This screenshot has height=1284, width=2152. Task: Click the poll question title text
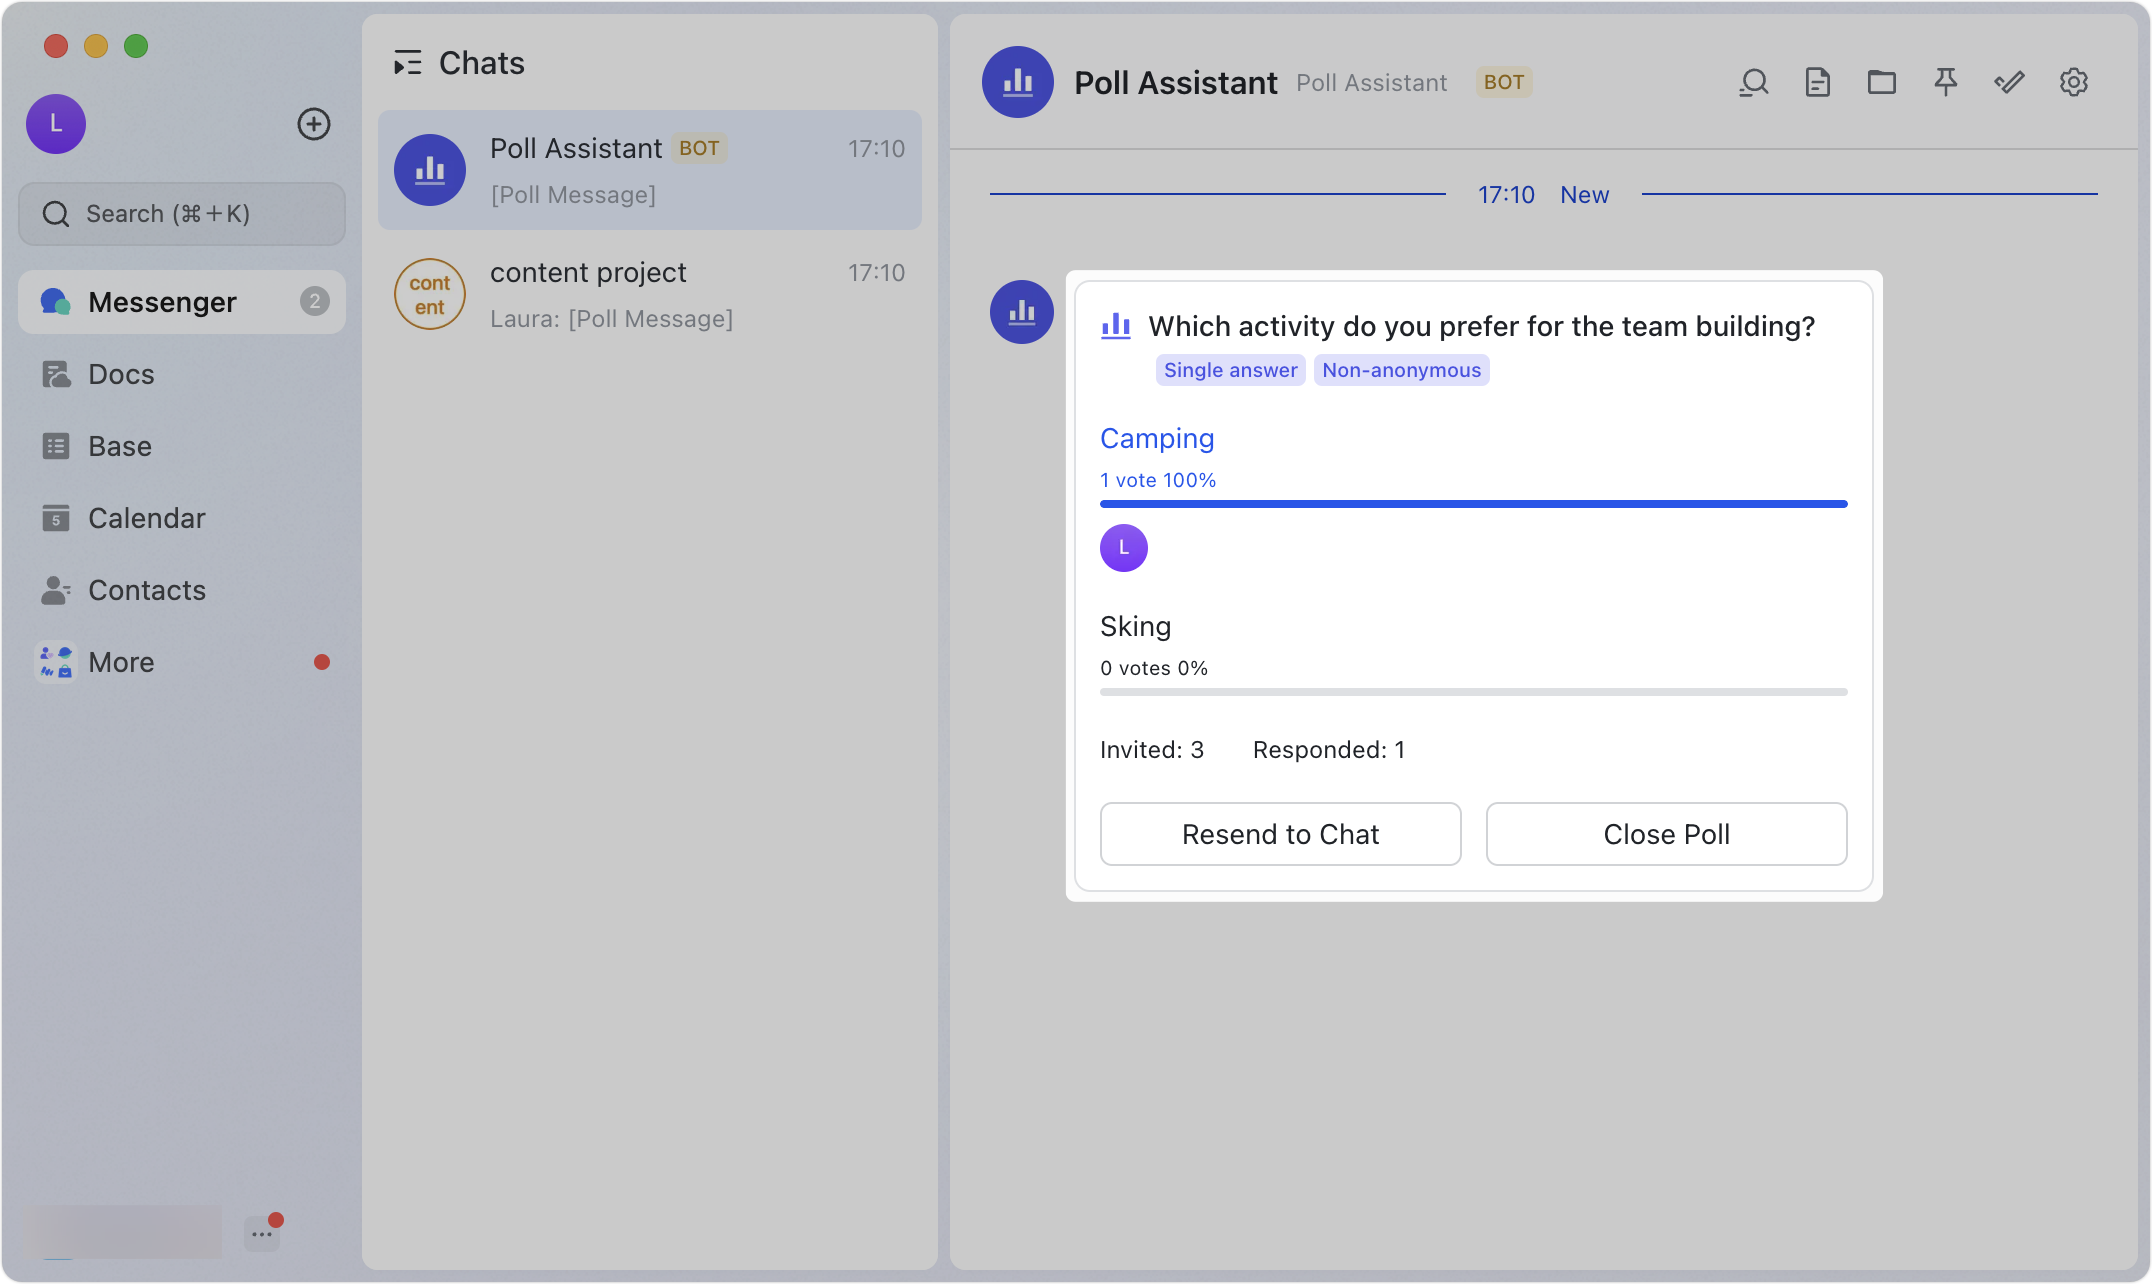coord(1481,326)
